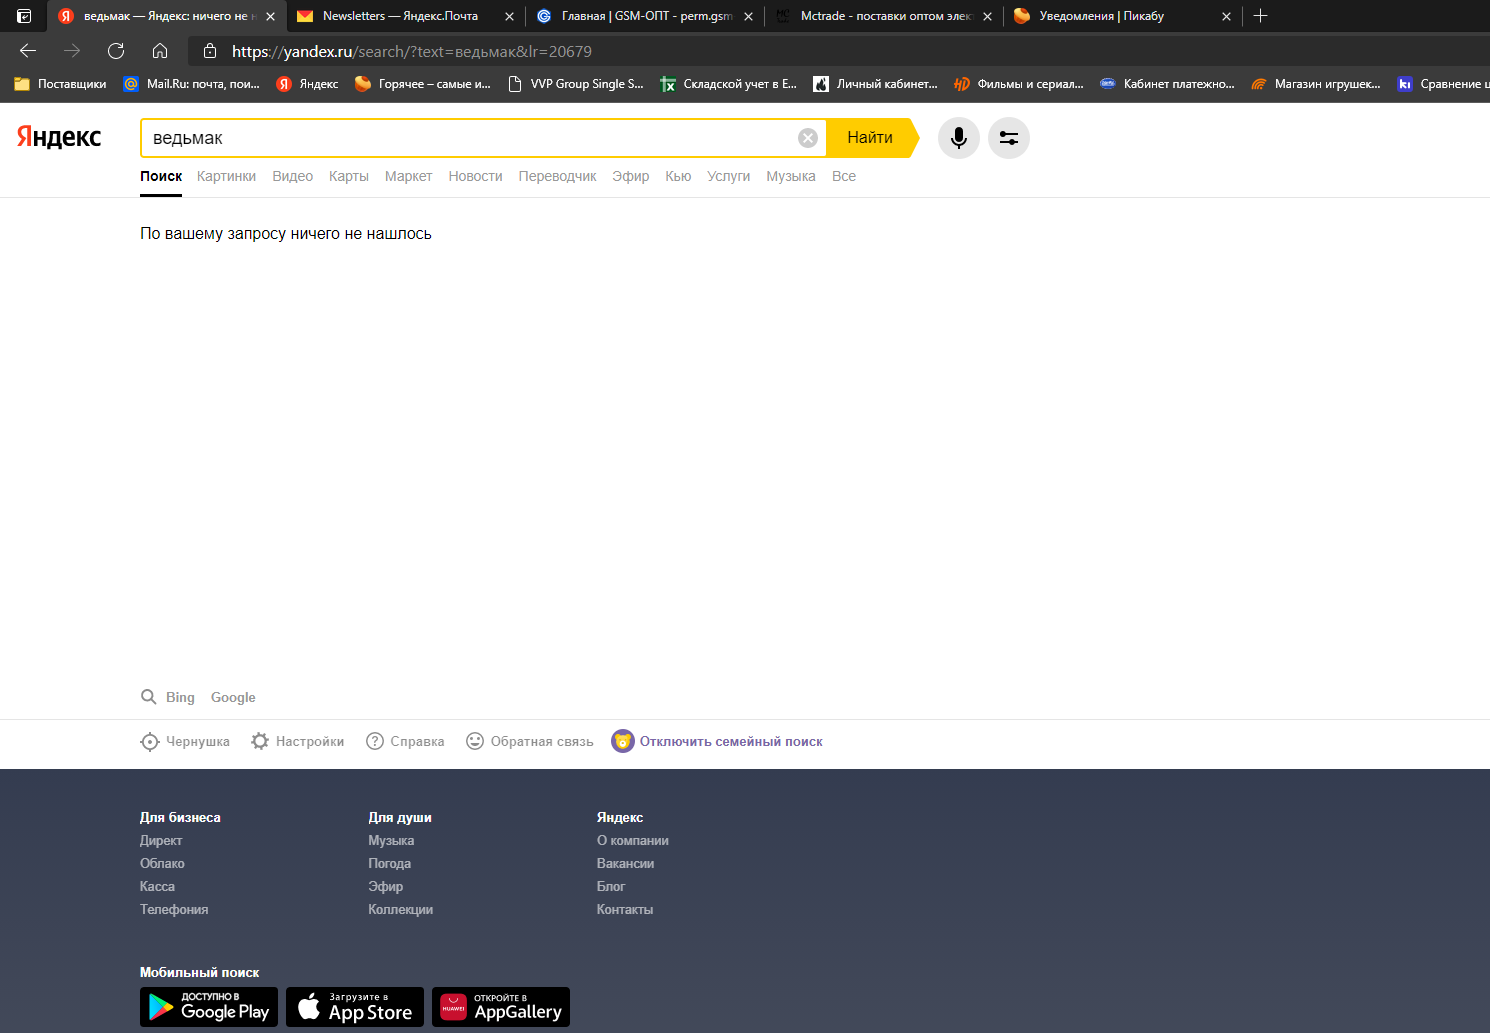Screen dimensions: 1490x1033
Task: Open Магазин игрушек bookmark
Action: coord(1316,84)
